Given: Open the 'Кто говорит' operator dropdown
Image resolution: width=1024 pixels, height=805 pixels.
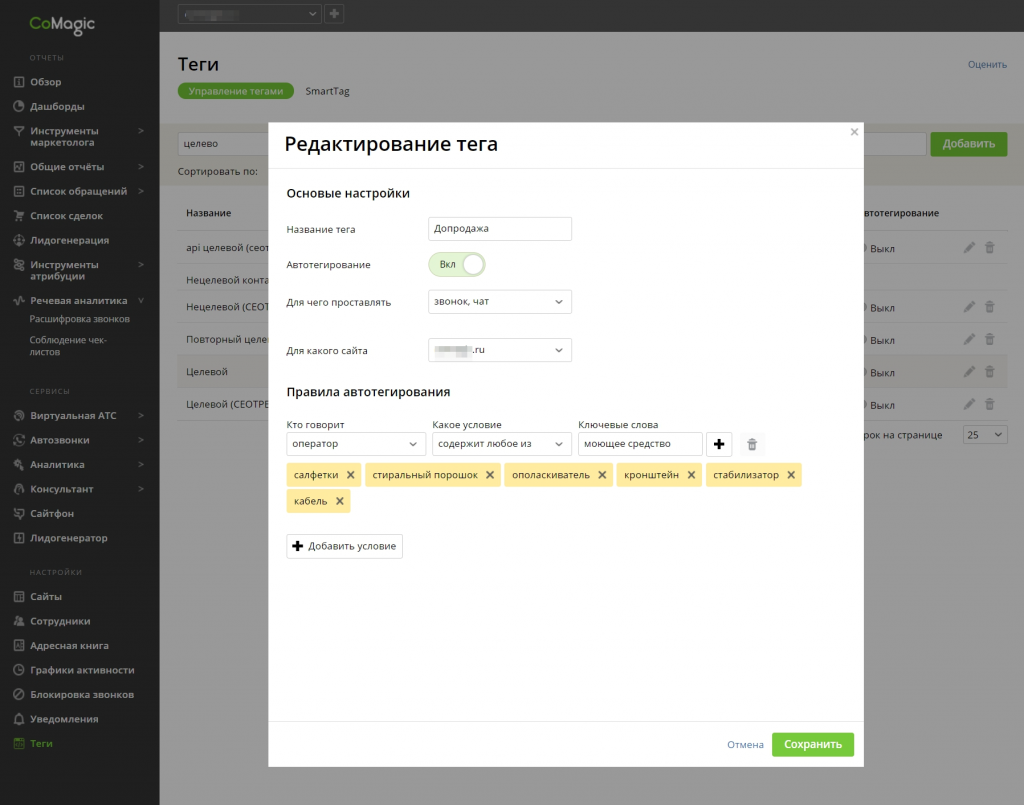Looking at the screenshot, I should tap(356, 444).
